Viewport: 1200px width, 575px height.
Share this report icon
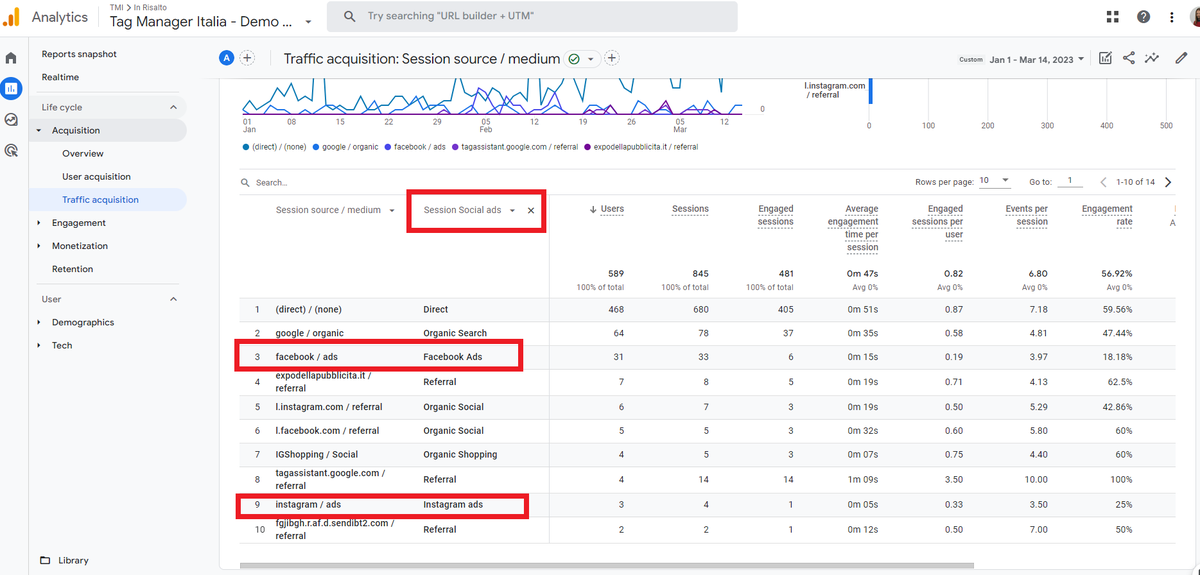click(1129, 58)
